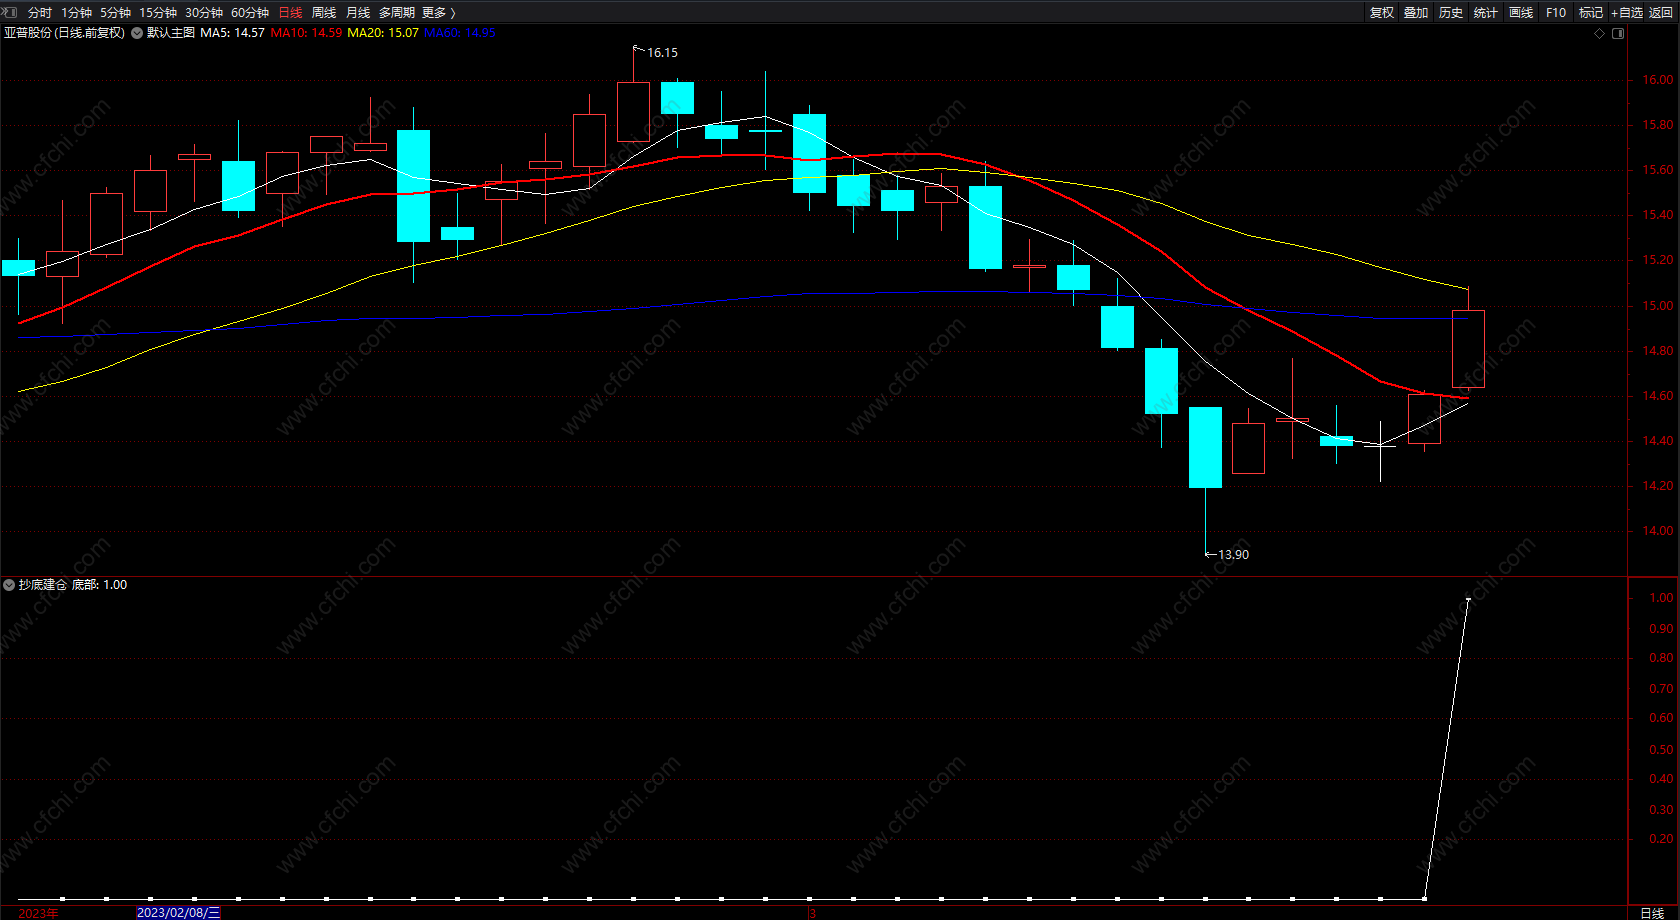Viewport: 1680px width, 920px height.
Task: Switch to the 月线 monthly tab
Action: coord(358,12)
